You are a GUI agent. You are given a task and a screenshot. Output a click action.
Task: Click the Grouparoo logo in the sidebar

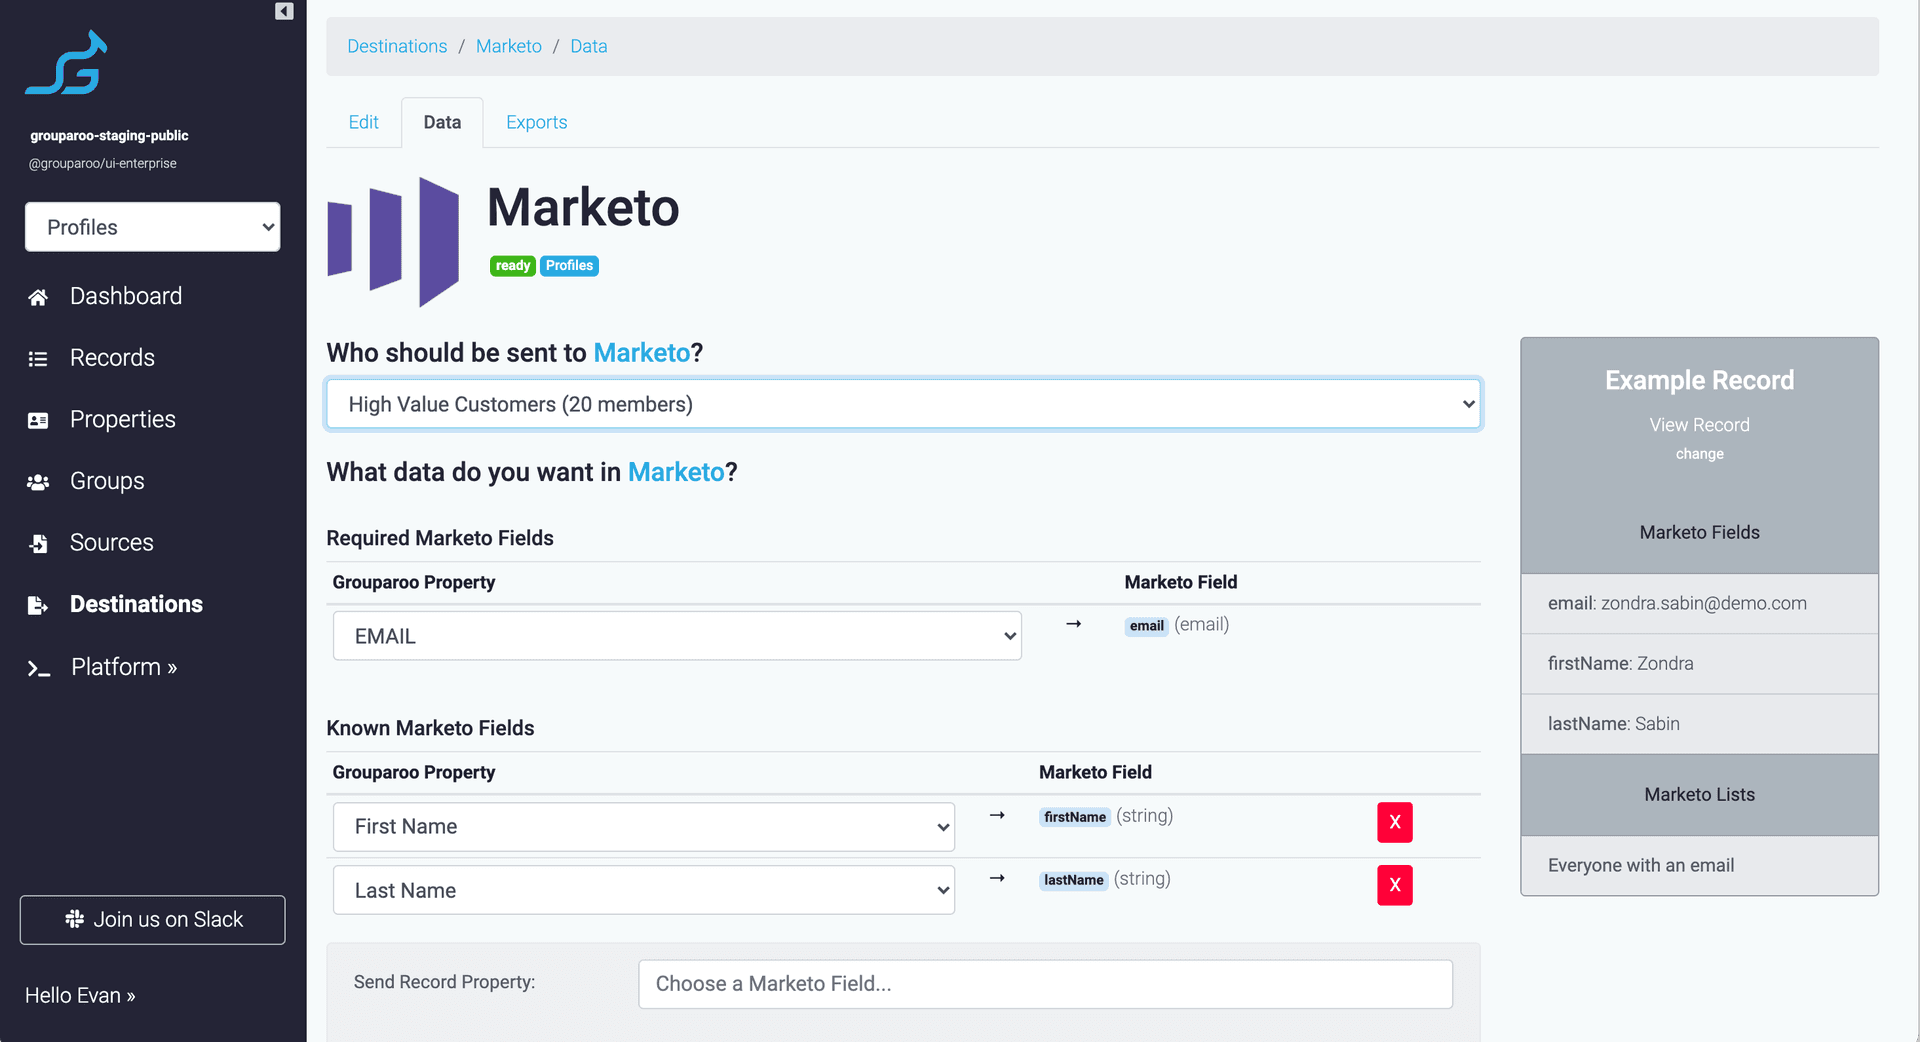click(67, 63)
